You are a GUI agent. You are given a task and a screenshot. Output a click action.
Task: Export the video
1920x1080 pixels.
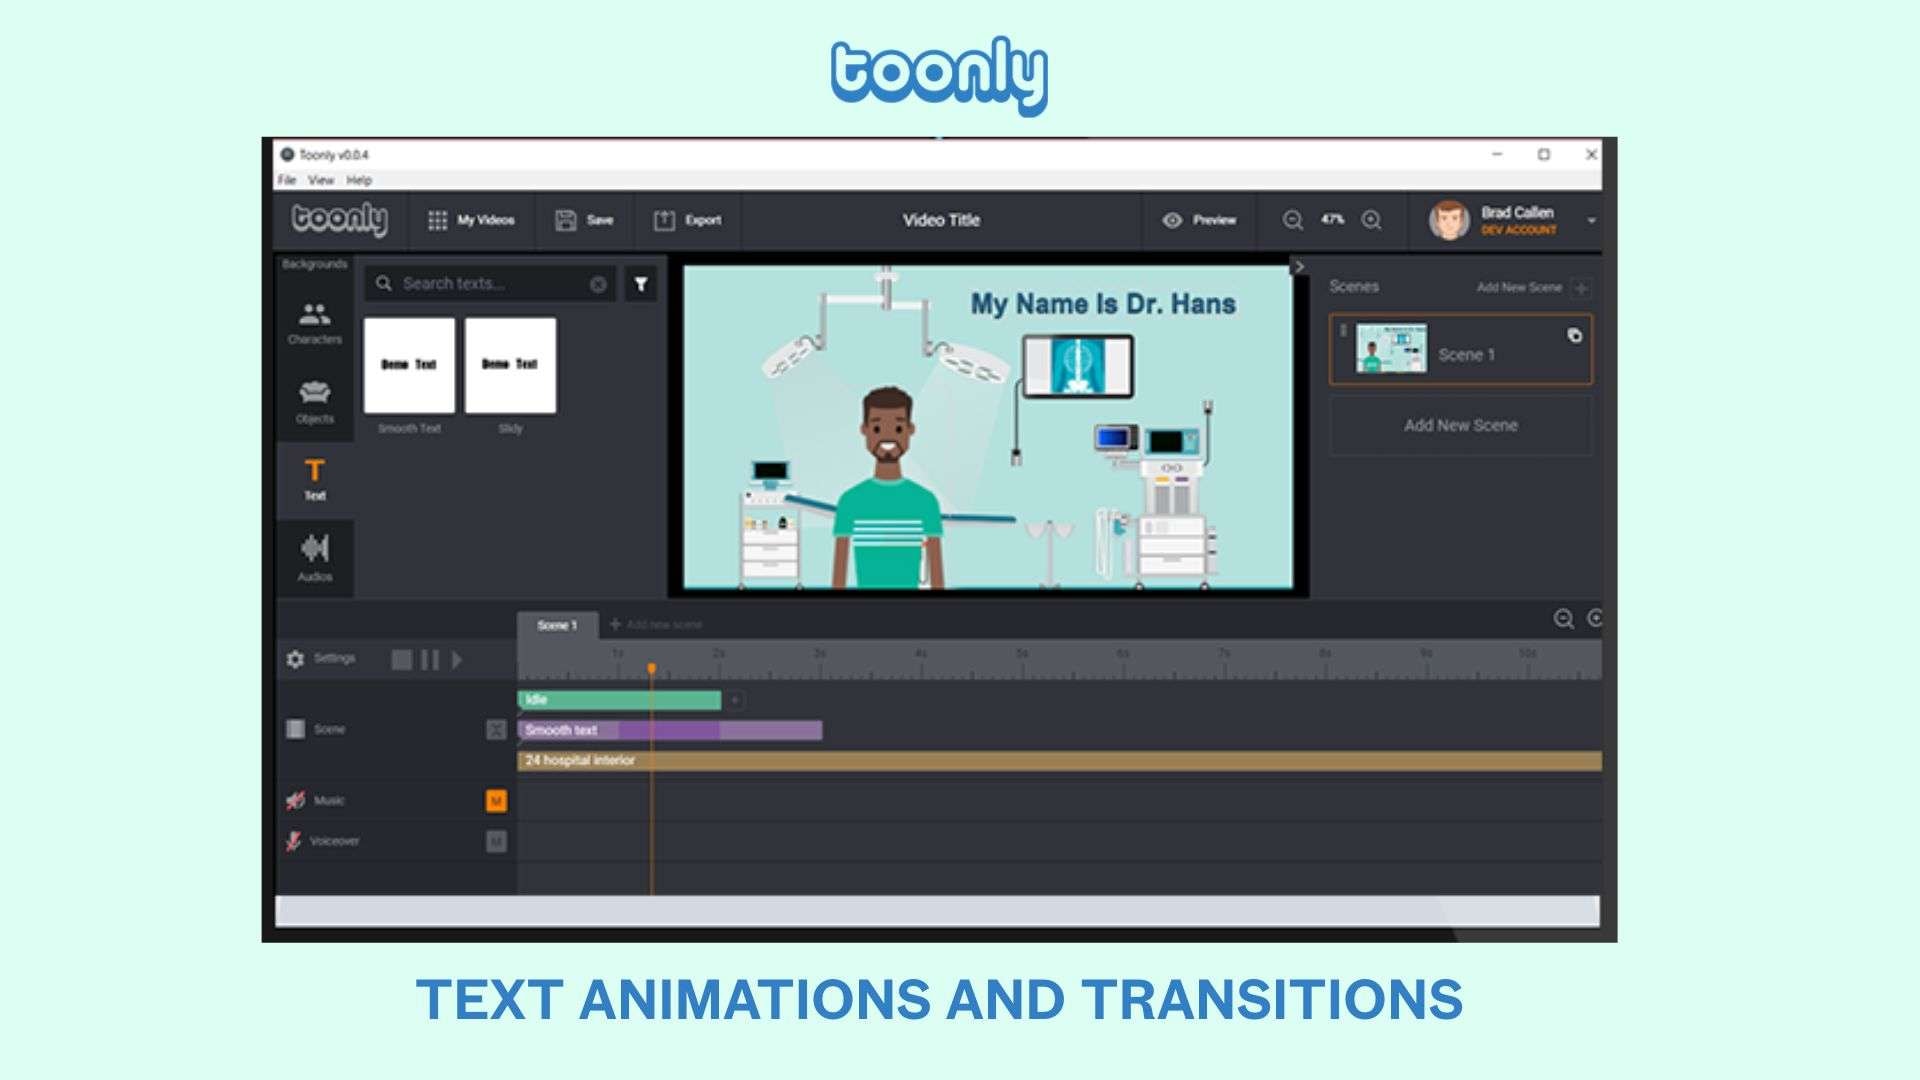pyautogui.click(x=687, y=220)
